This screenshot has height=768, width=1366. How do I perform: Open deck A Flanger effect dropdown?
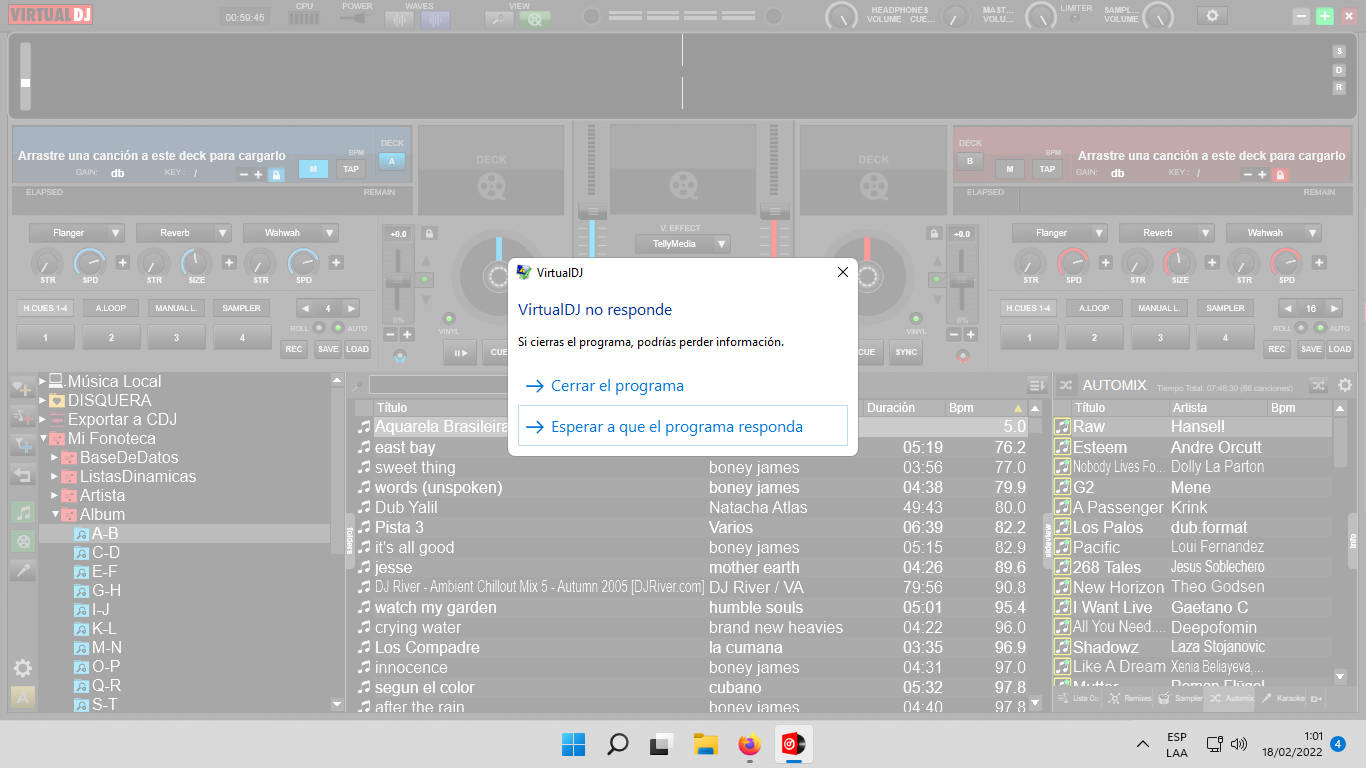pos(77,233)
